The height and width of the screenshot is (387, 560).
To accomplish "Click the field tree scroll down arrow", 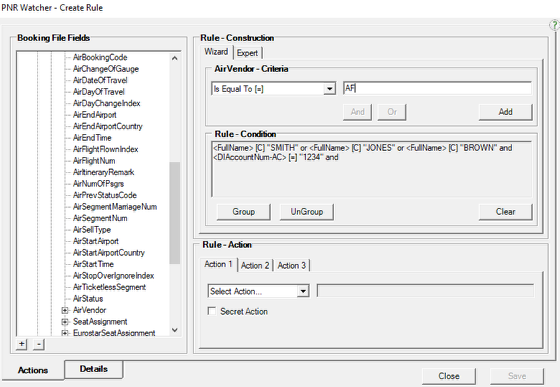I will point(175,330).
